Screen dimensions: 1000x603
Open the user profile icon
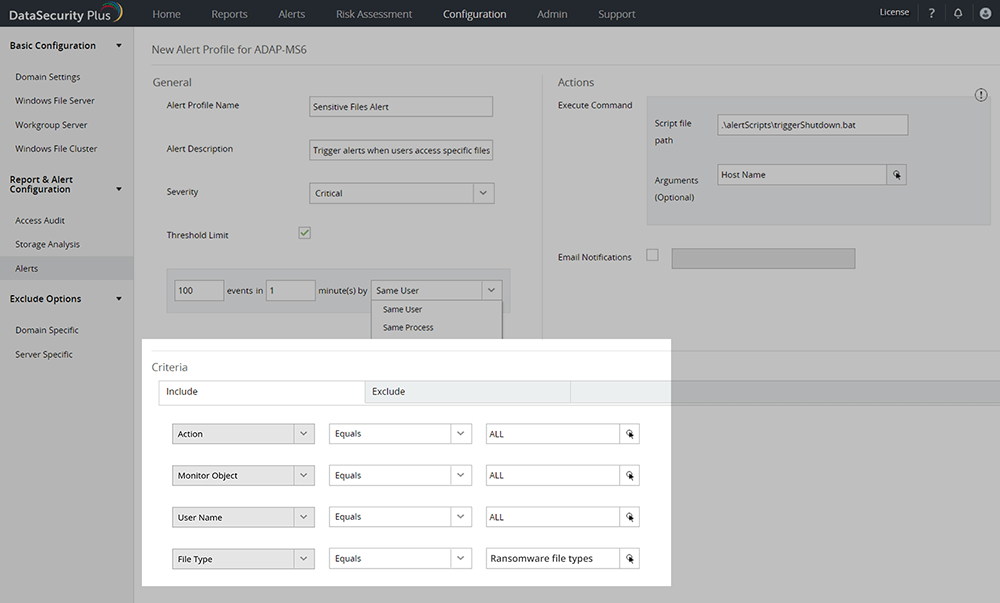(985, 13)
